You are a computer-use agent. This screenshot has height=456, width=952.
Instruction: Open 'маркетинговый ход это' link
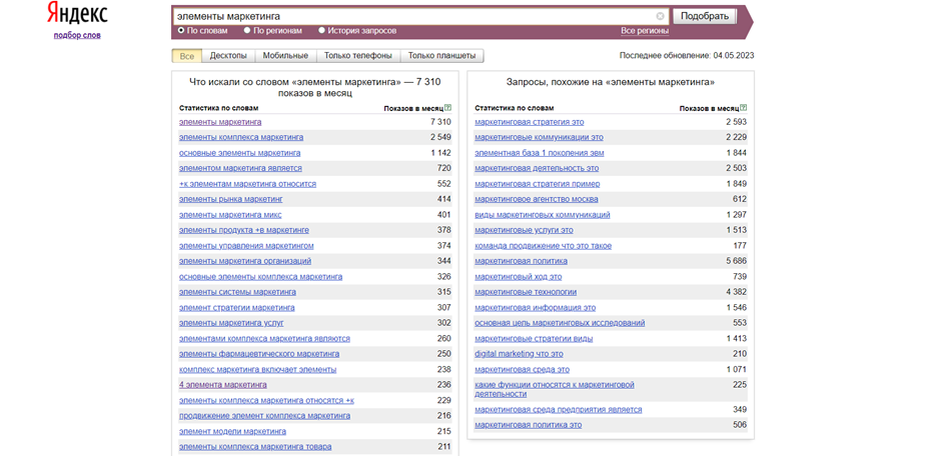[518, 277]
